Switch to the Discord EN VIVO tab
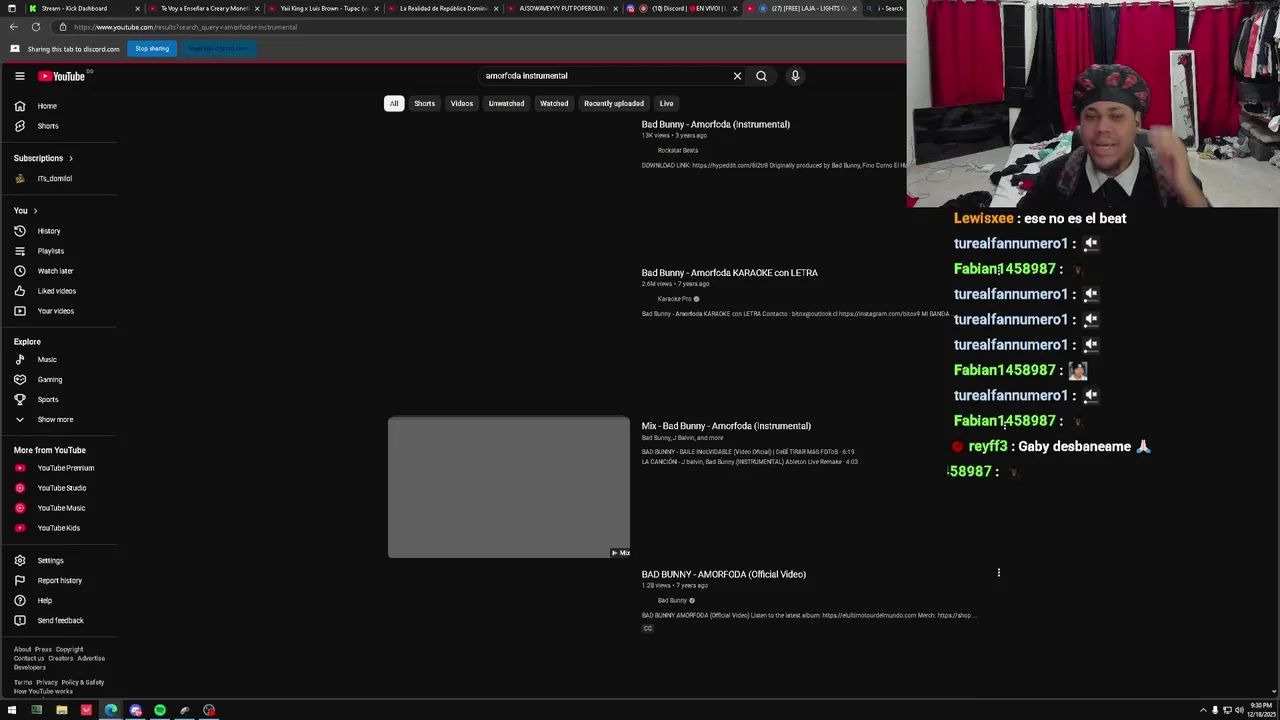 pyautogui.click(x=683, y=8)
